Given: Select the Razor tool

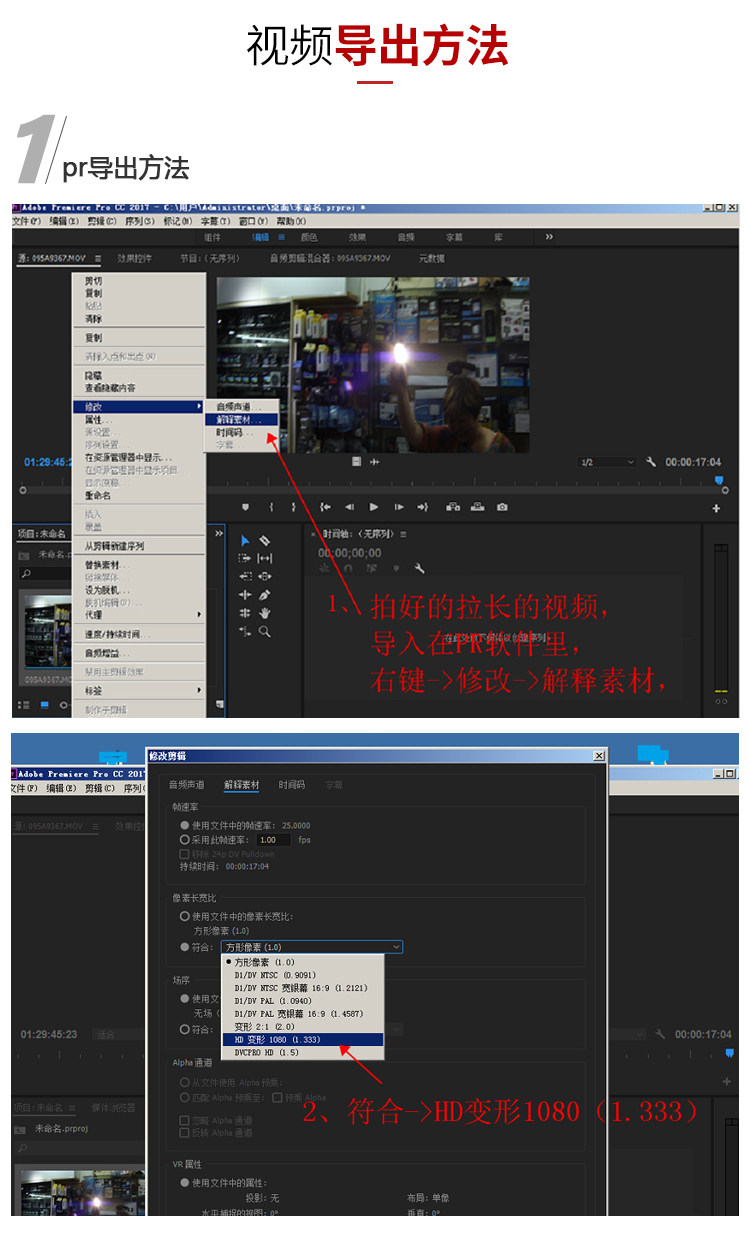Looking at the screenshot, I should (x=264, y=540).
